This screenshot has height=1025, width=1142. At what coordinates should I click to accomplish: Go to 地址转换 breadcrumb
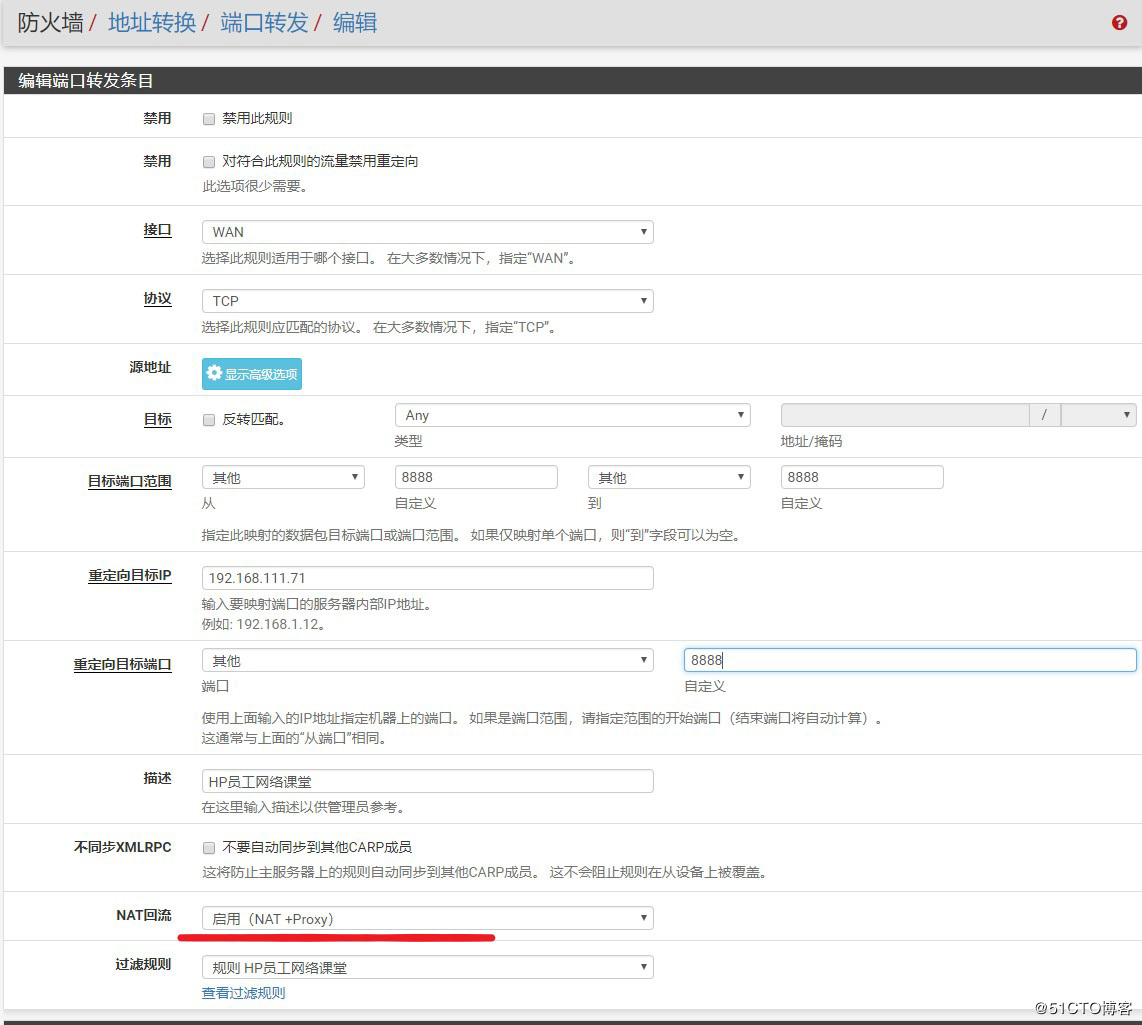(152, 23)
